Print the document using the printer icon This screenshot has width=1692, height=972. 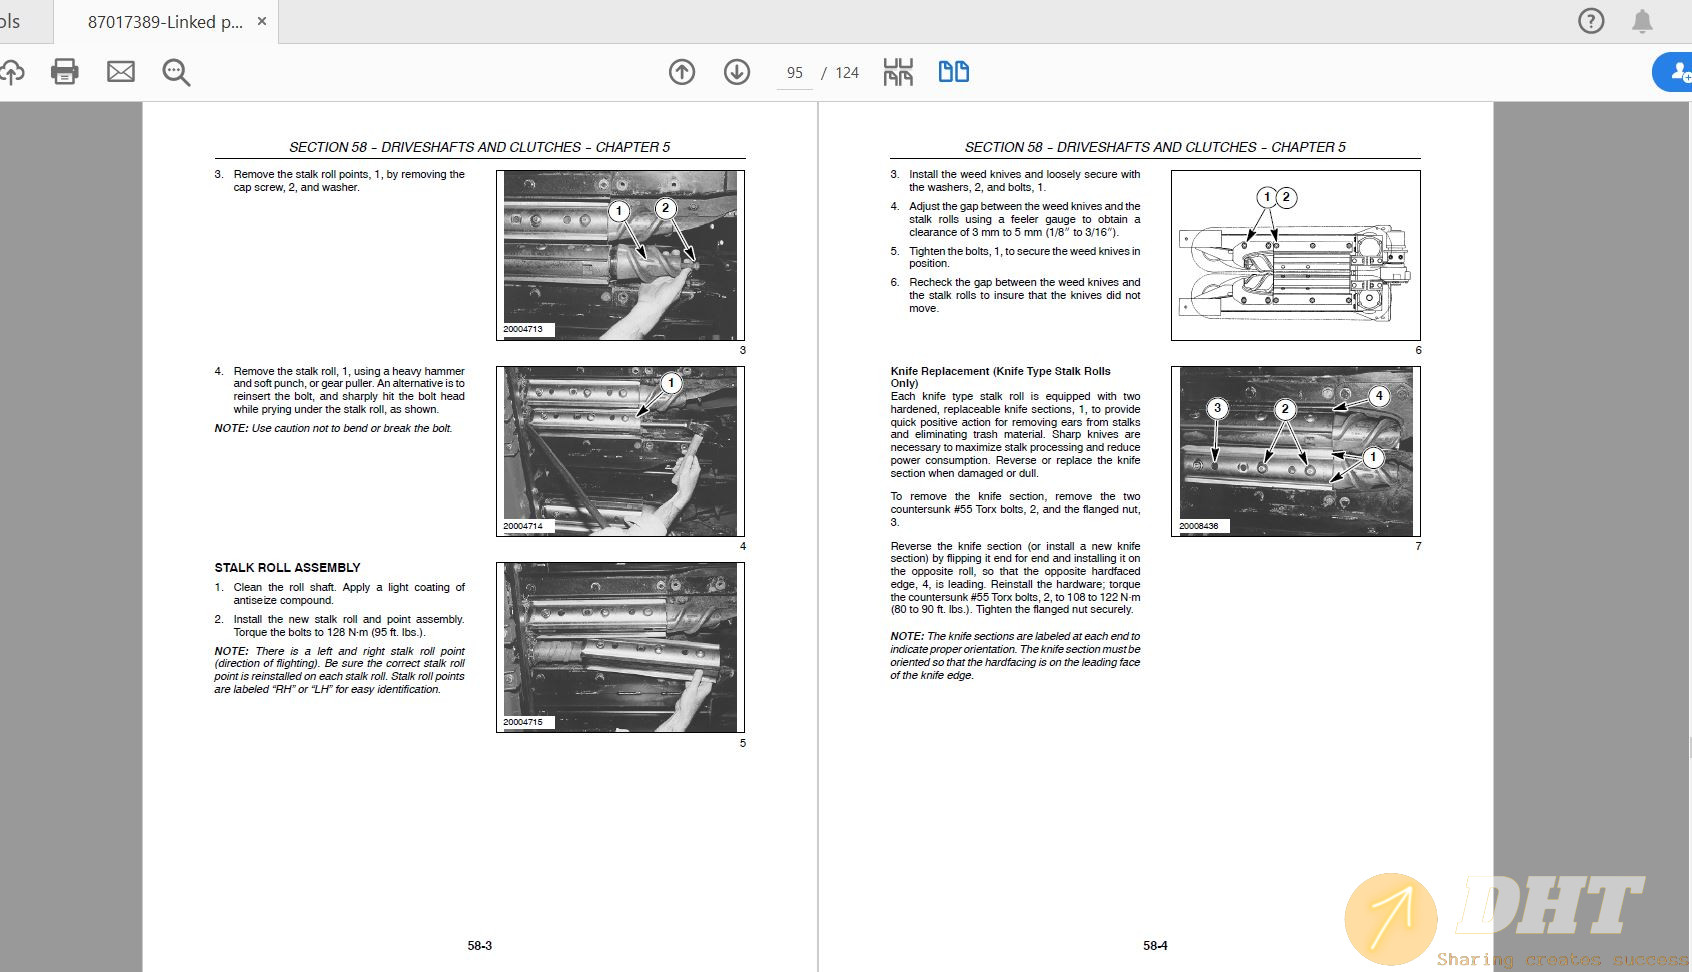(x=65, y=72)
